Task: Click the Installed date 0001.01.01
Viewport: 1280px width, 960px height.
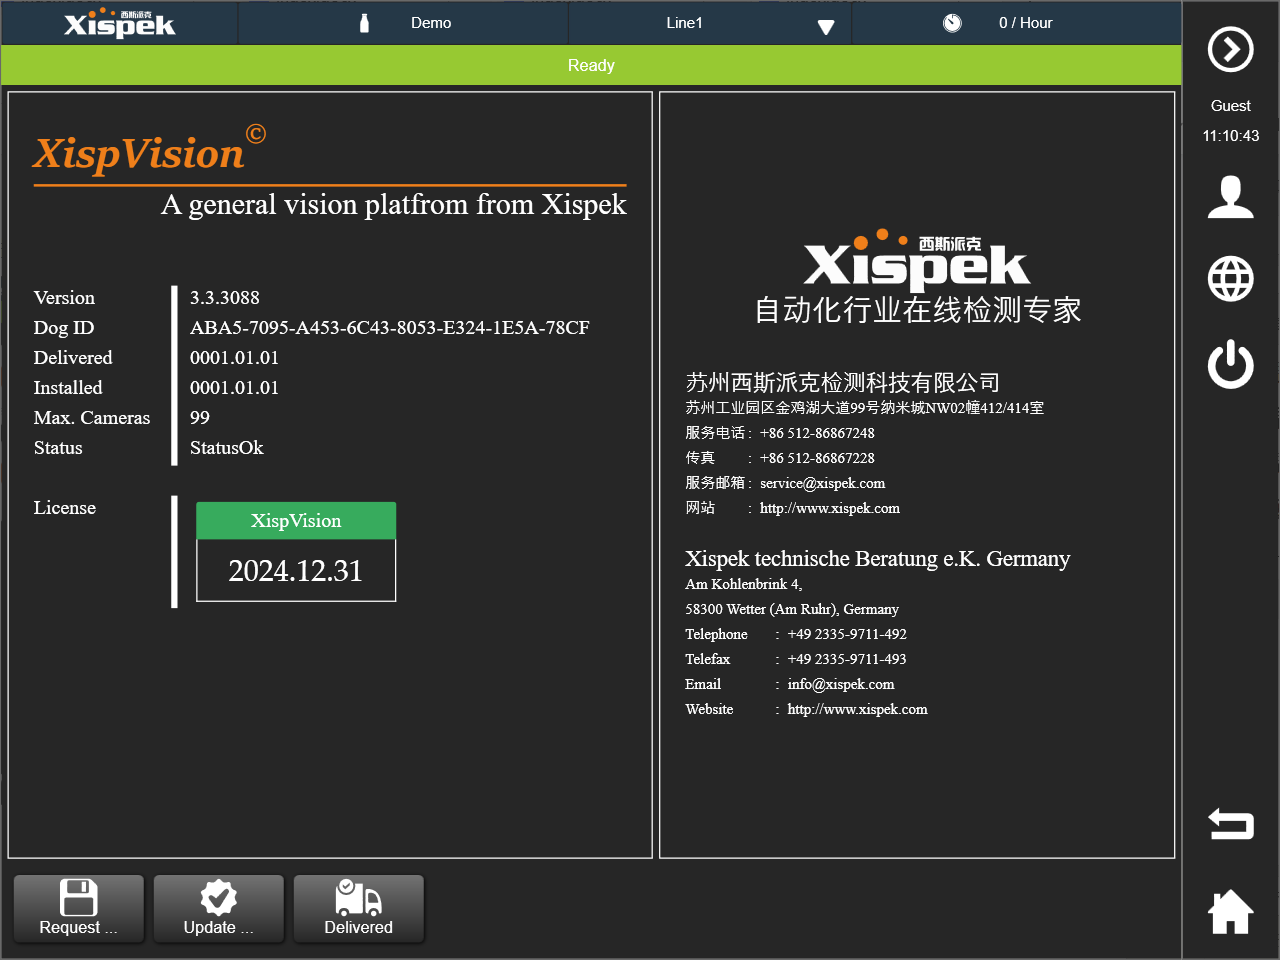Action: (x=235, y=388)
